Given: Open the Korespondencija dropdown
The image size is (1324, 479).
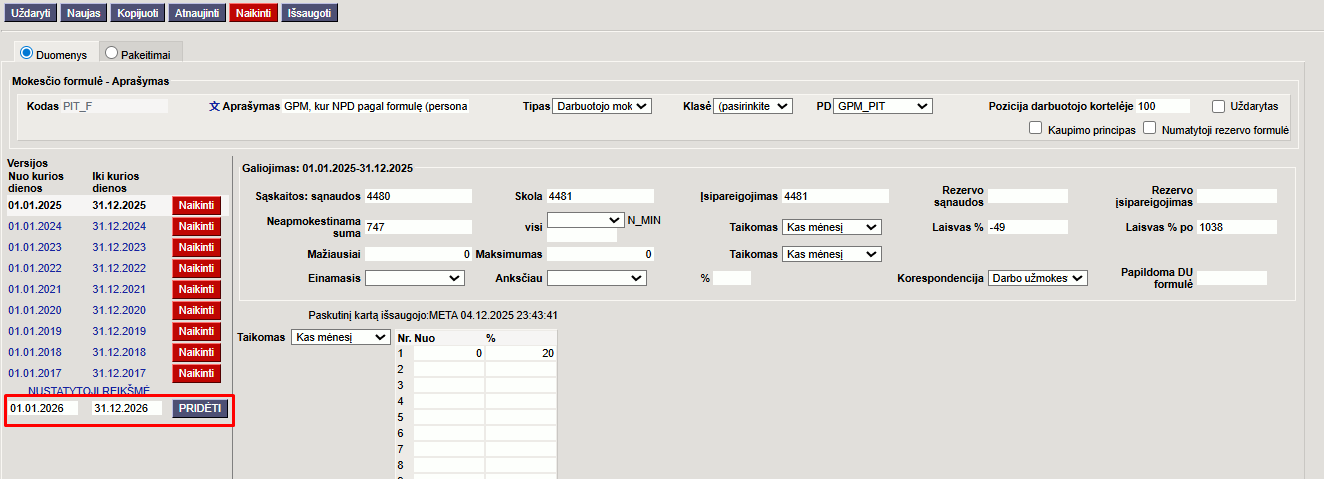Looking at the screenshot, I should (x=1037, y=278).
